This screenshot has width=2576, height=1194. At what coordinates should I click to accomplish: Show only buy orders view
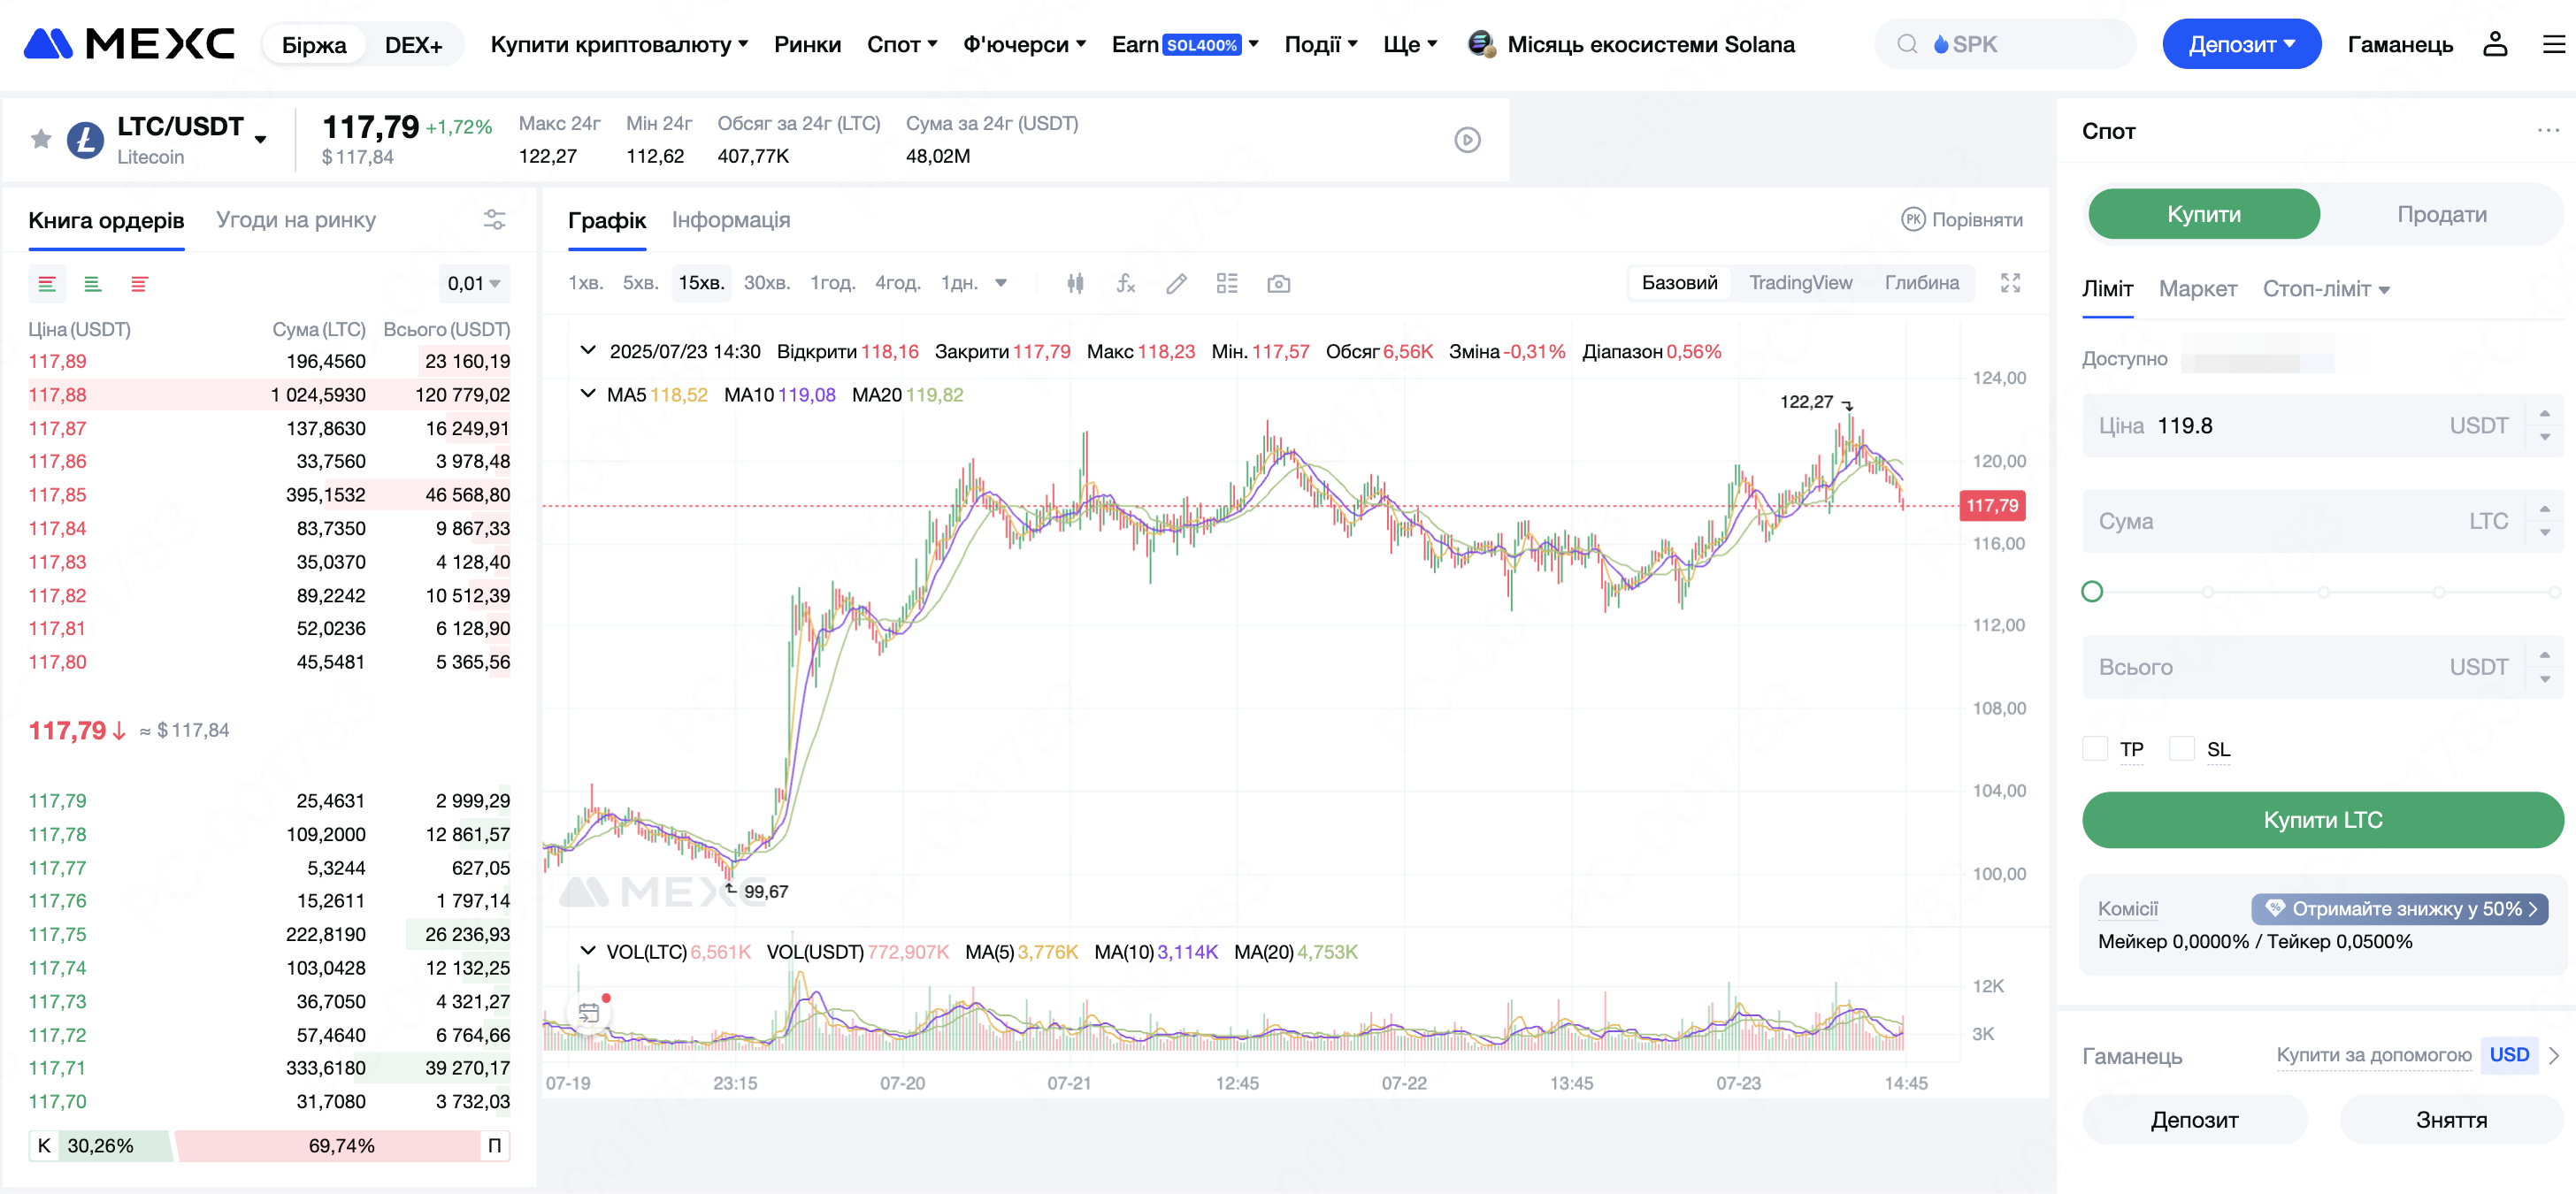93,284
